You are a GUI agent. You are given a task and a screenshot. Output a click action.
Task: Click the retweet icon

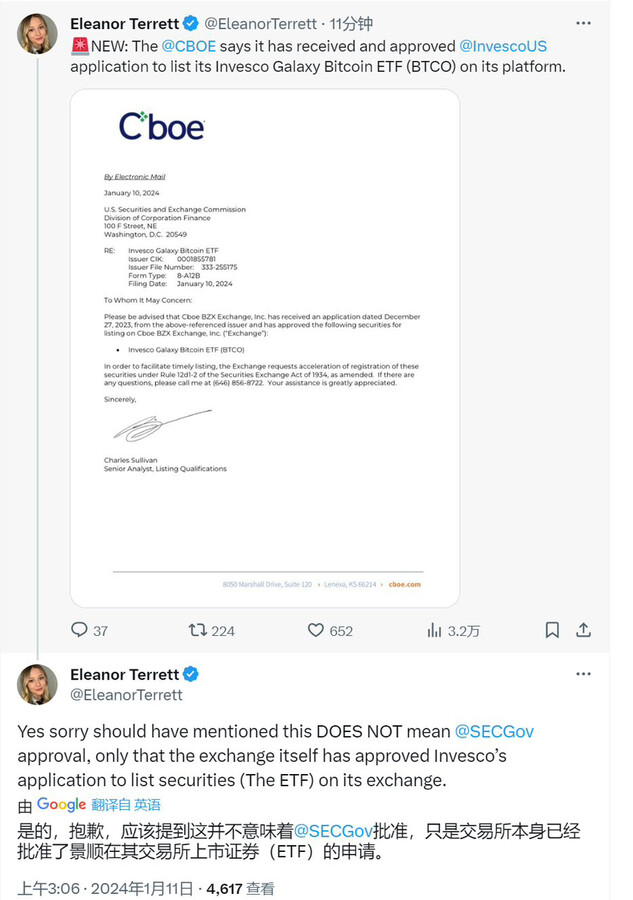[x=198, y=630]
